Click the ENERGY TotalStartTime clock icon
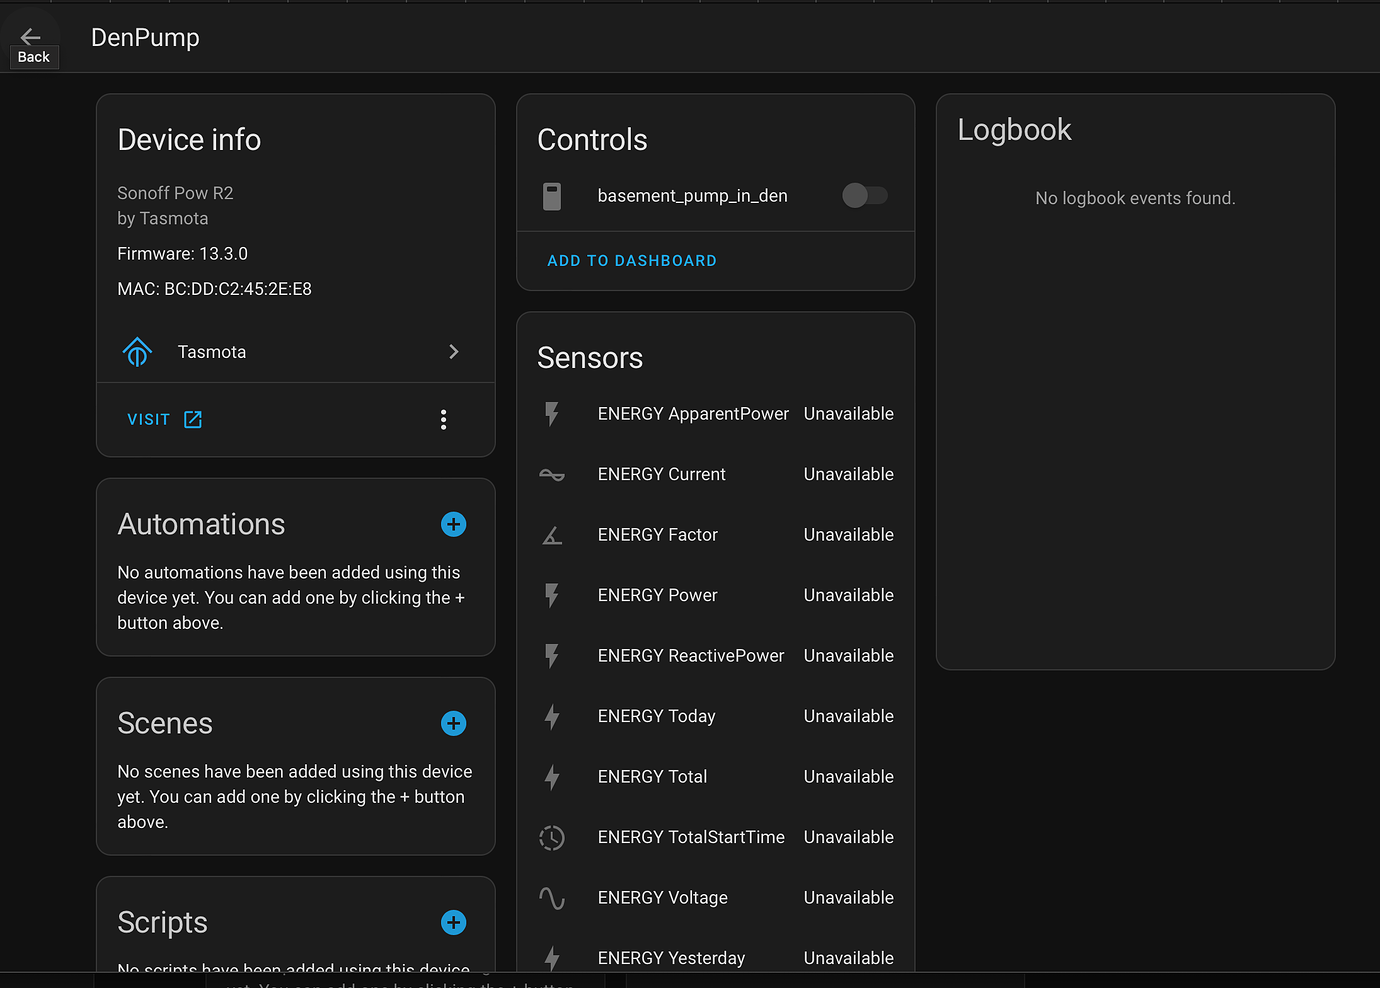Viewport: 1380px width, 988px height. point(552,838)
